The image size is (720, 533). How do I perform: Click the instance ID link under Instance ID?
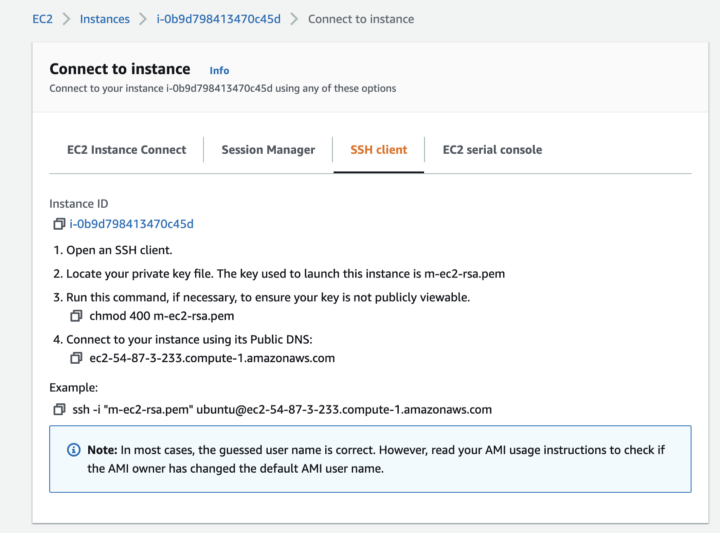click(x=131, y=224)
